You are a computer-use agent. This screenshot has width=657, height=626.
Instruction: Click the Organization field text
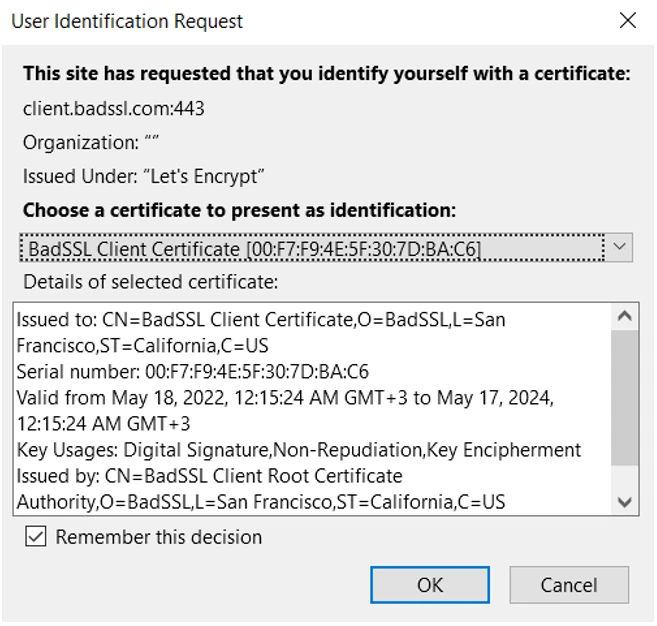click(91, 143)
